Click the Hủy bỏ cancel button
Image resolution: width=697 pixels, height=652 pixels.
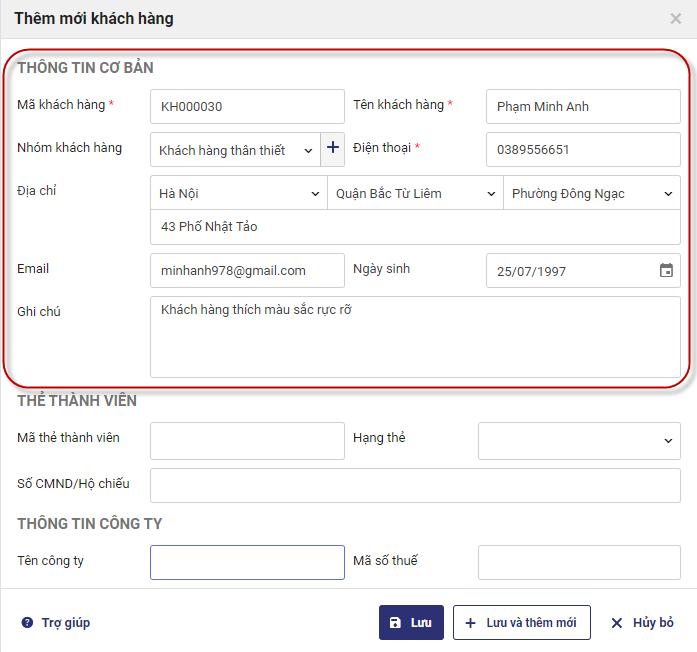point(642,622)
